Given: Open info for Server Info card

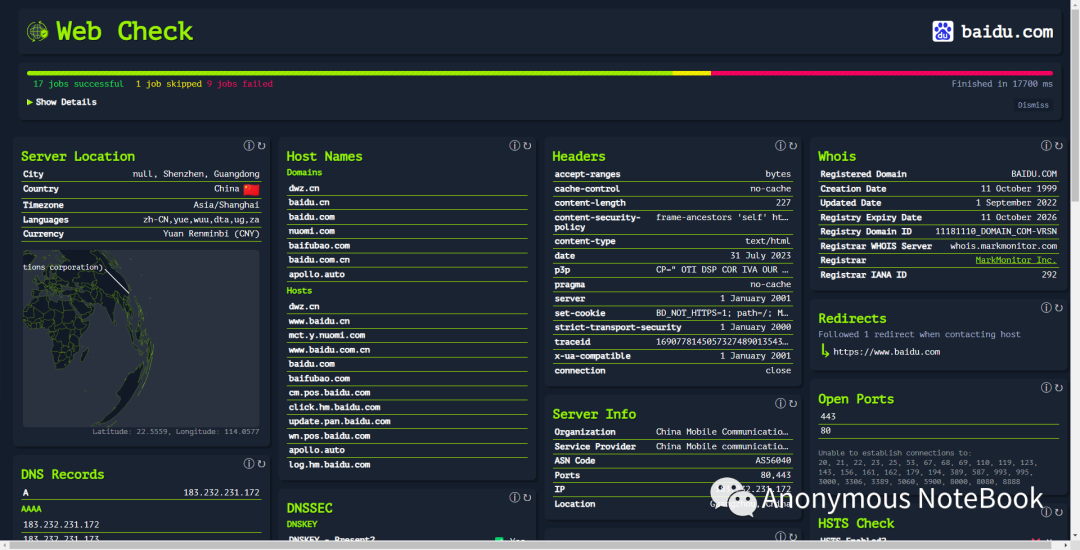Looking at the screenshot, I should click(780, 403).
